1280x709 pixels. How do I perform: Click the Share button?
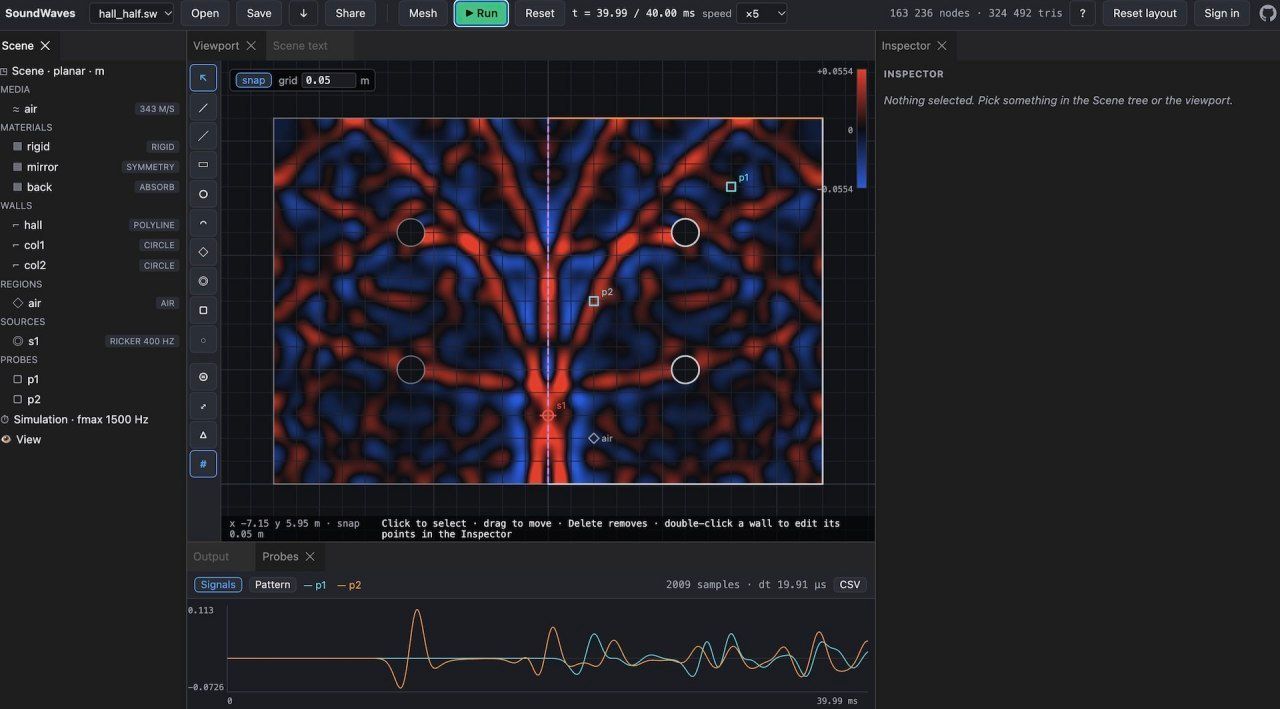(x=350, y=13)
